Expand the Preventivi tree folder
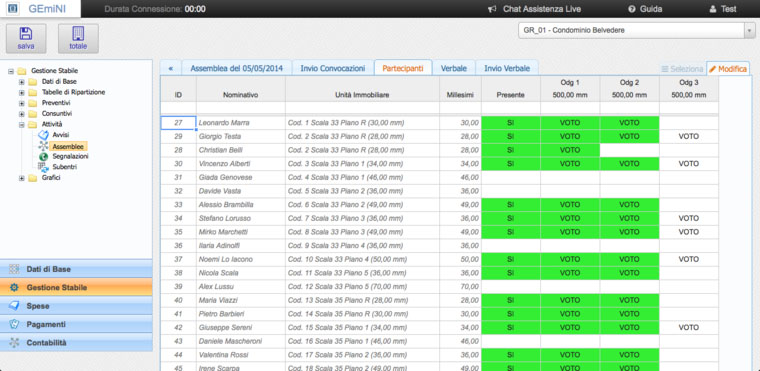Screen dimensions: 760x371 tap(21, 103)
